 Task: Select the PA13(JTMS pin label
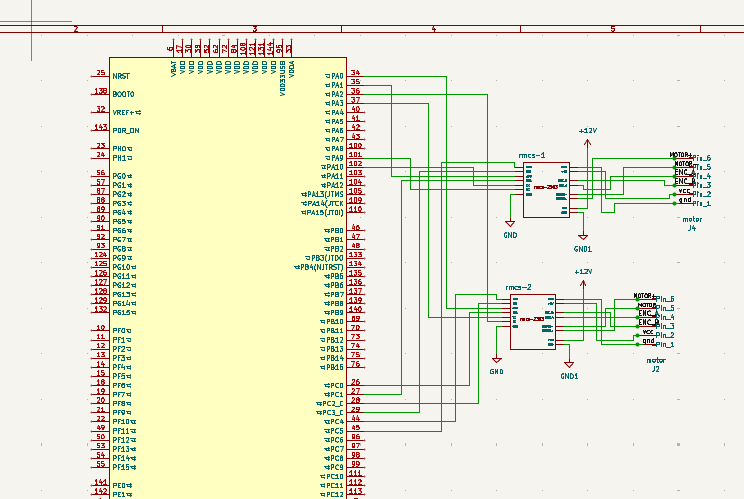[x=323, y=194]
